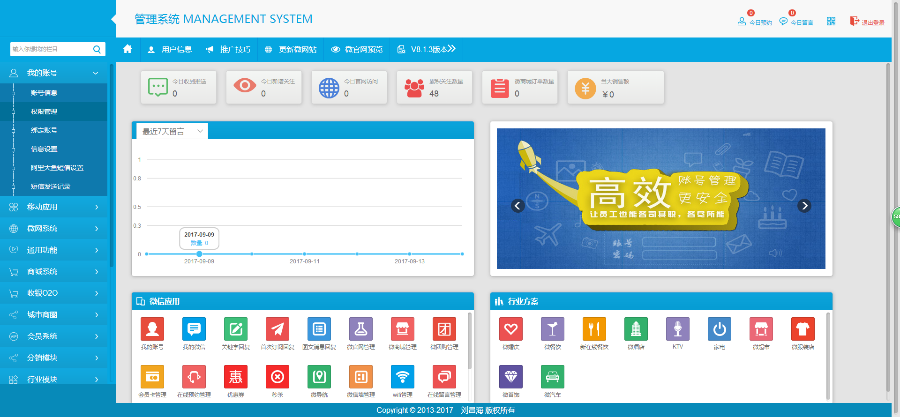The image size is (900, 417).
Task: Open the eye-icon microsite preview item
Action: (x=356, y=49)
